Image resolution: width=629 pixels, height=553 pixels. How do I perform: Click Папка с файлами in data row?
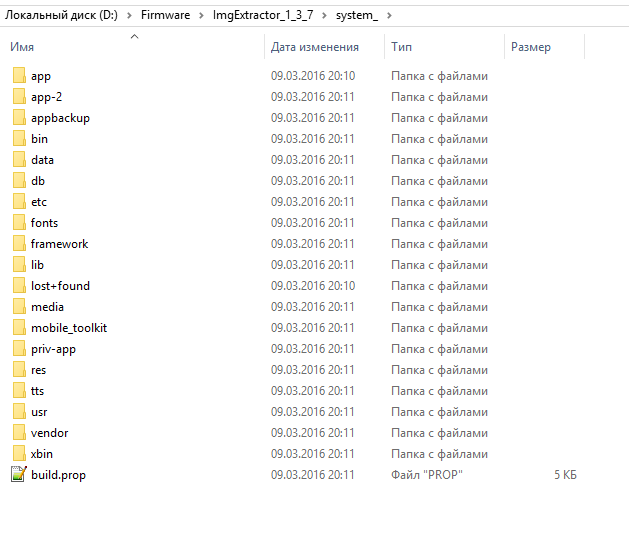[x=439, y=160]
